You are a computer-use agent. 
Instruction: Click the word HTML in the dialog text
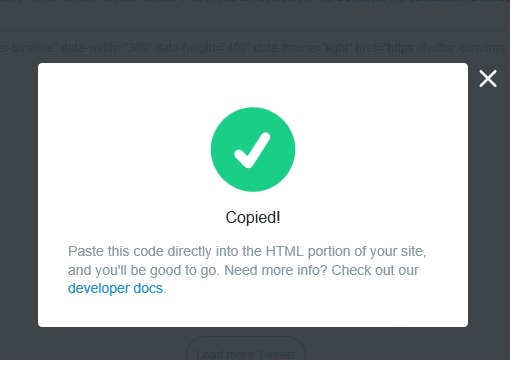285,251
